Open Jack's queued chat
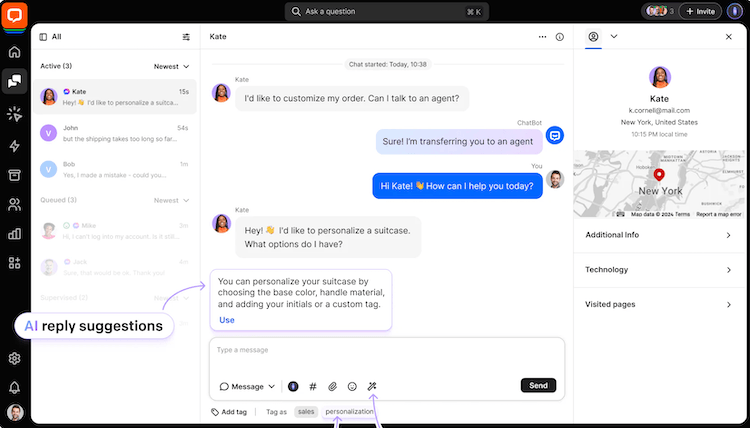This screenshot has width=750, height=428. click(115, 267)
